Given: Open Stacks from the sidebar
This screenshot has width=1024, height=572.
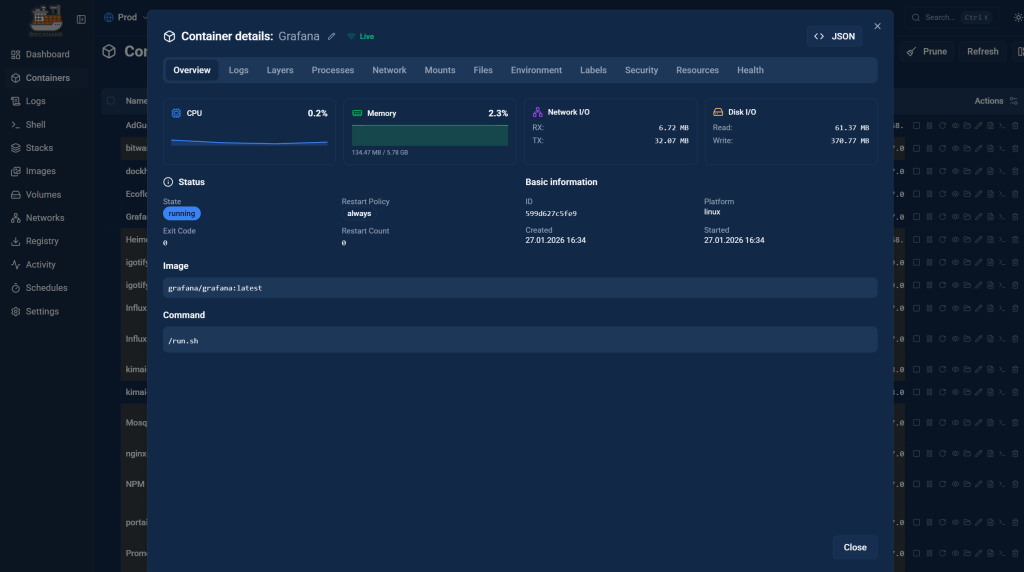Looking at the screenshot, I should 40,148.
